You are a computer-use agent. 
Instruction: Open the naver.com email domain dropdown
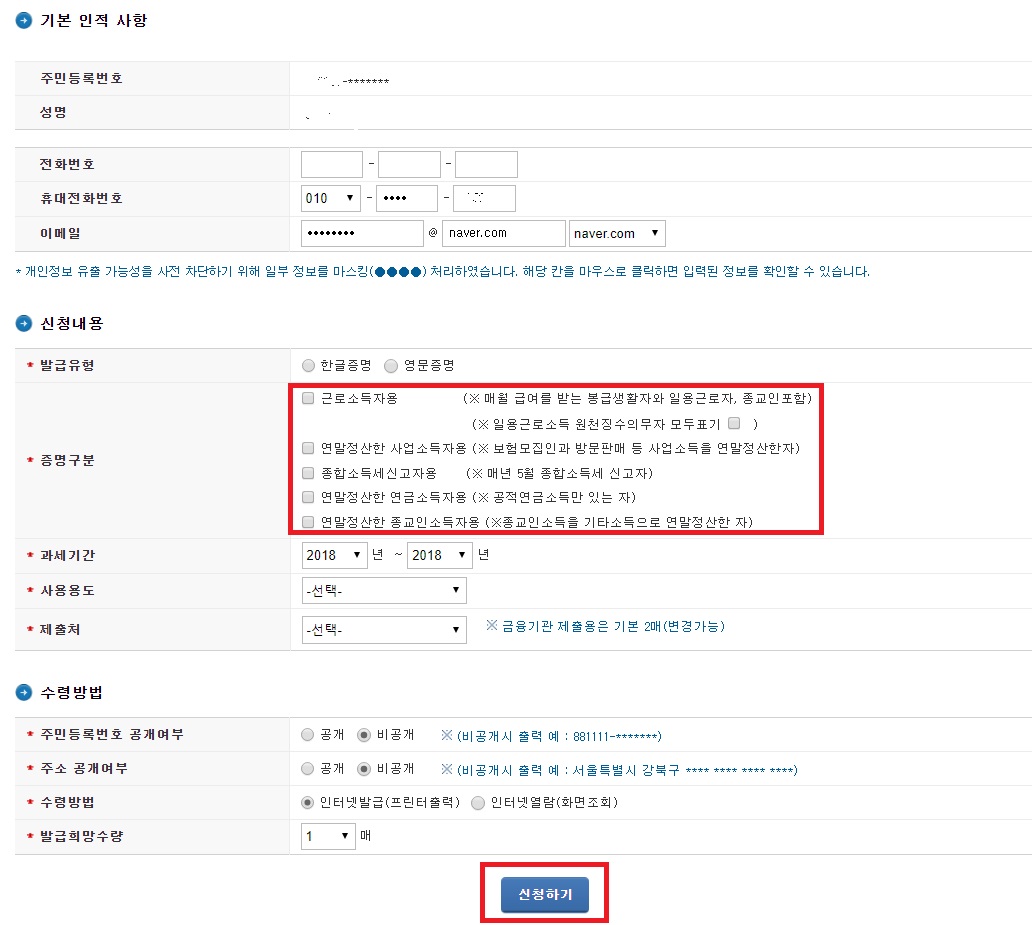617,234
